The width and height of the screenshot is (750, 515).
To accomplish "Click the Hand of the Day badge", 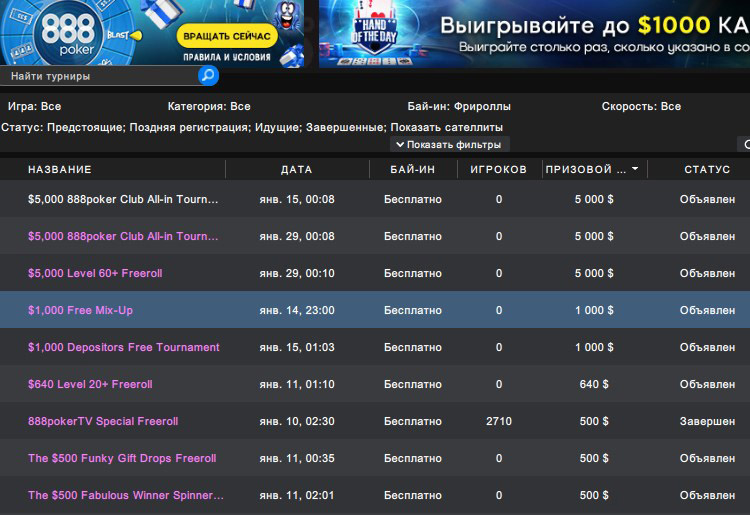I will [x=374, y=33].
